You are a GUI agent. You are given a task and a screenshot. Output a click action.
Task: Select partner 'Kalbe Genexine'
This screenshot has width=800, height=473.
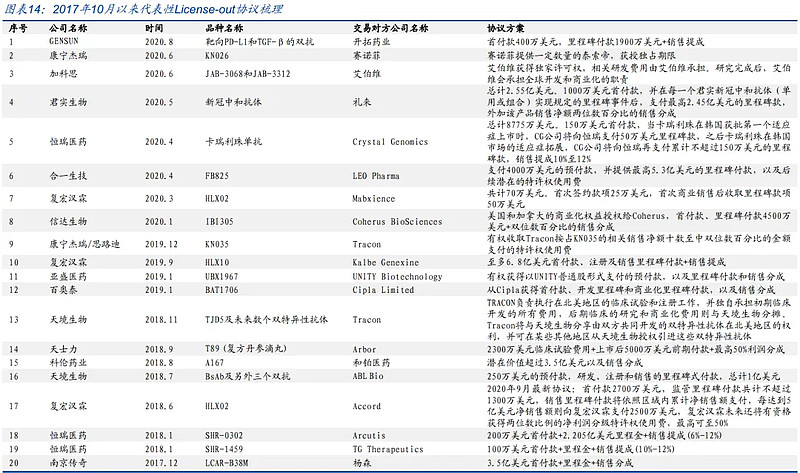coord(386,262)
